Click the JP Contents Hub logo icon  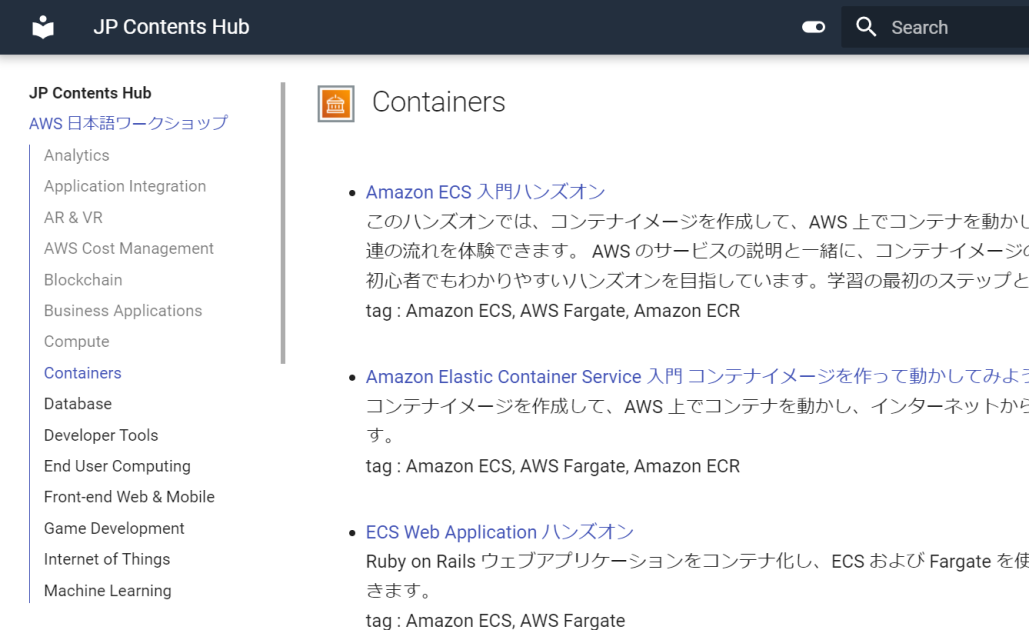click(x=42, y=27)
